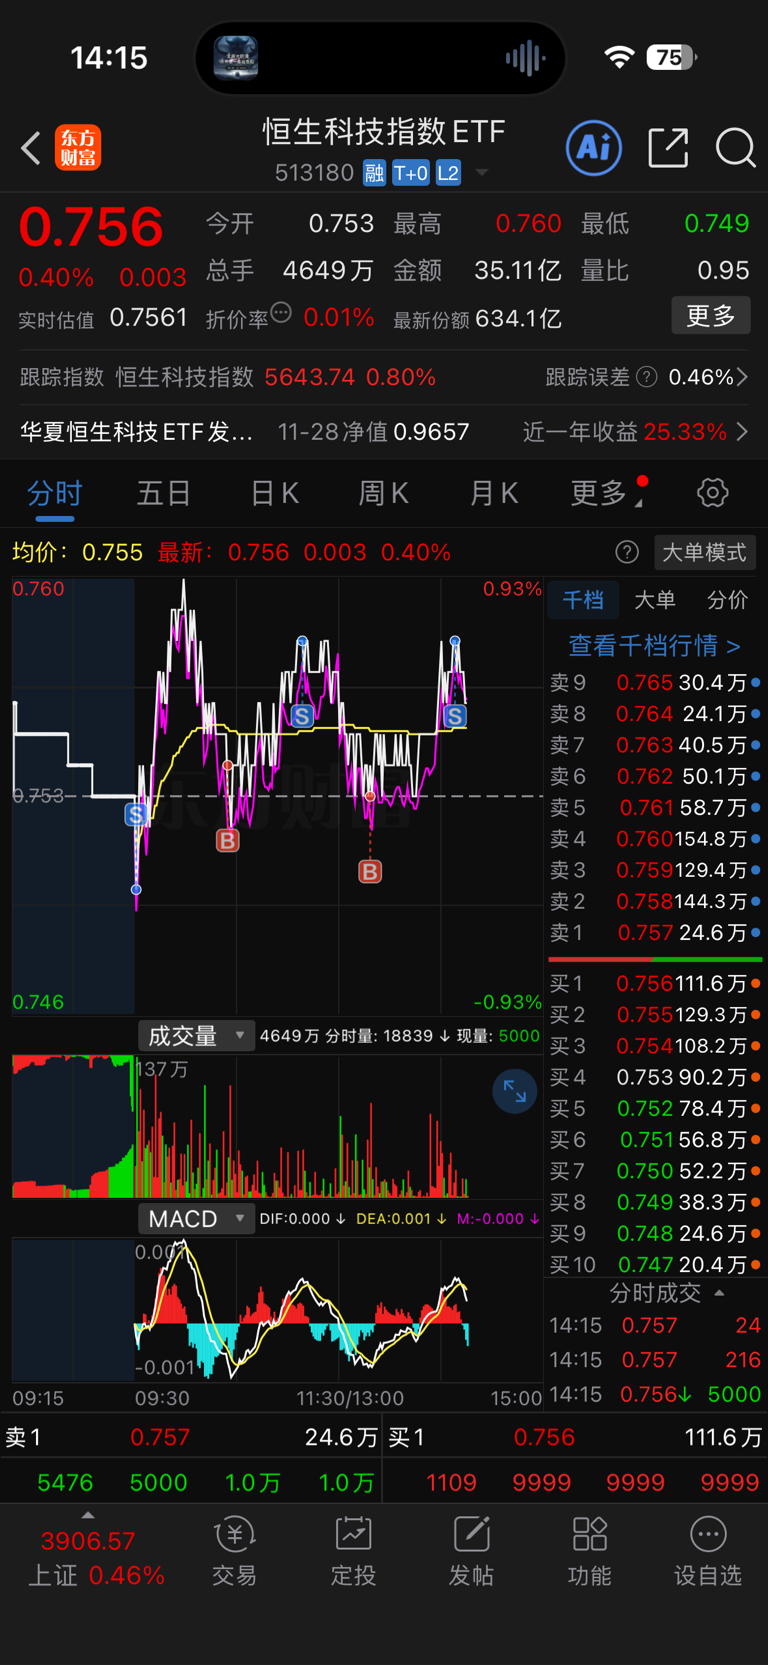
Task: Open the 成交量 indicator dropdown
Action: pos(196,1036)
